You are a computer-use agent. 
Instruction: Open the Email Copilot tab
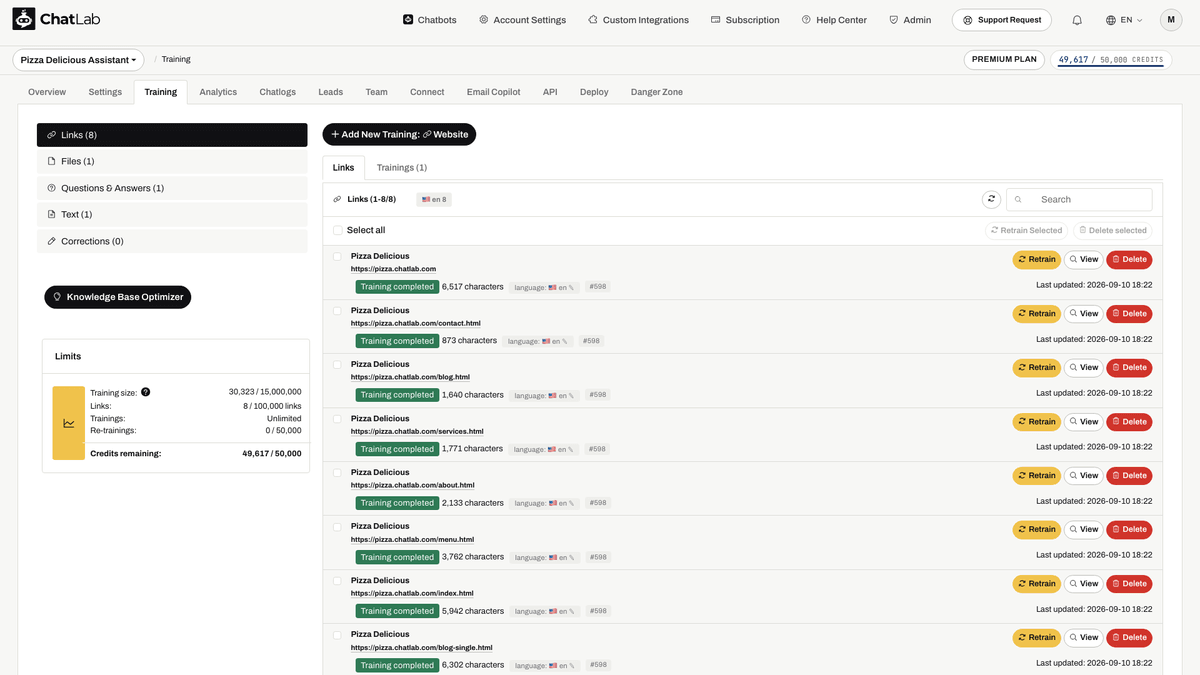click(493, 92)
